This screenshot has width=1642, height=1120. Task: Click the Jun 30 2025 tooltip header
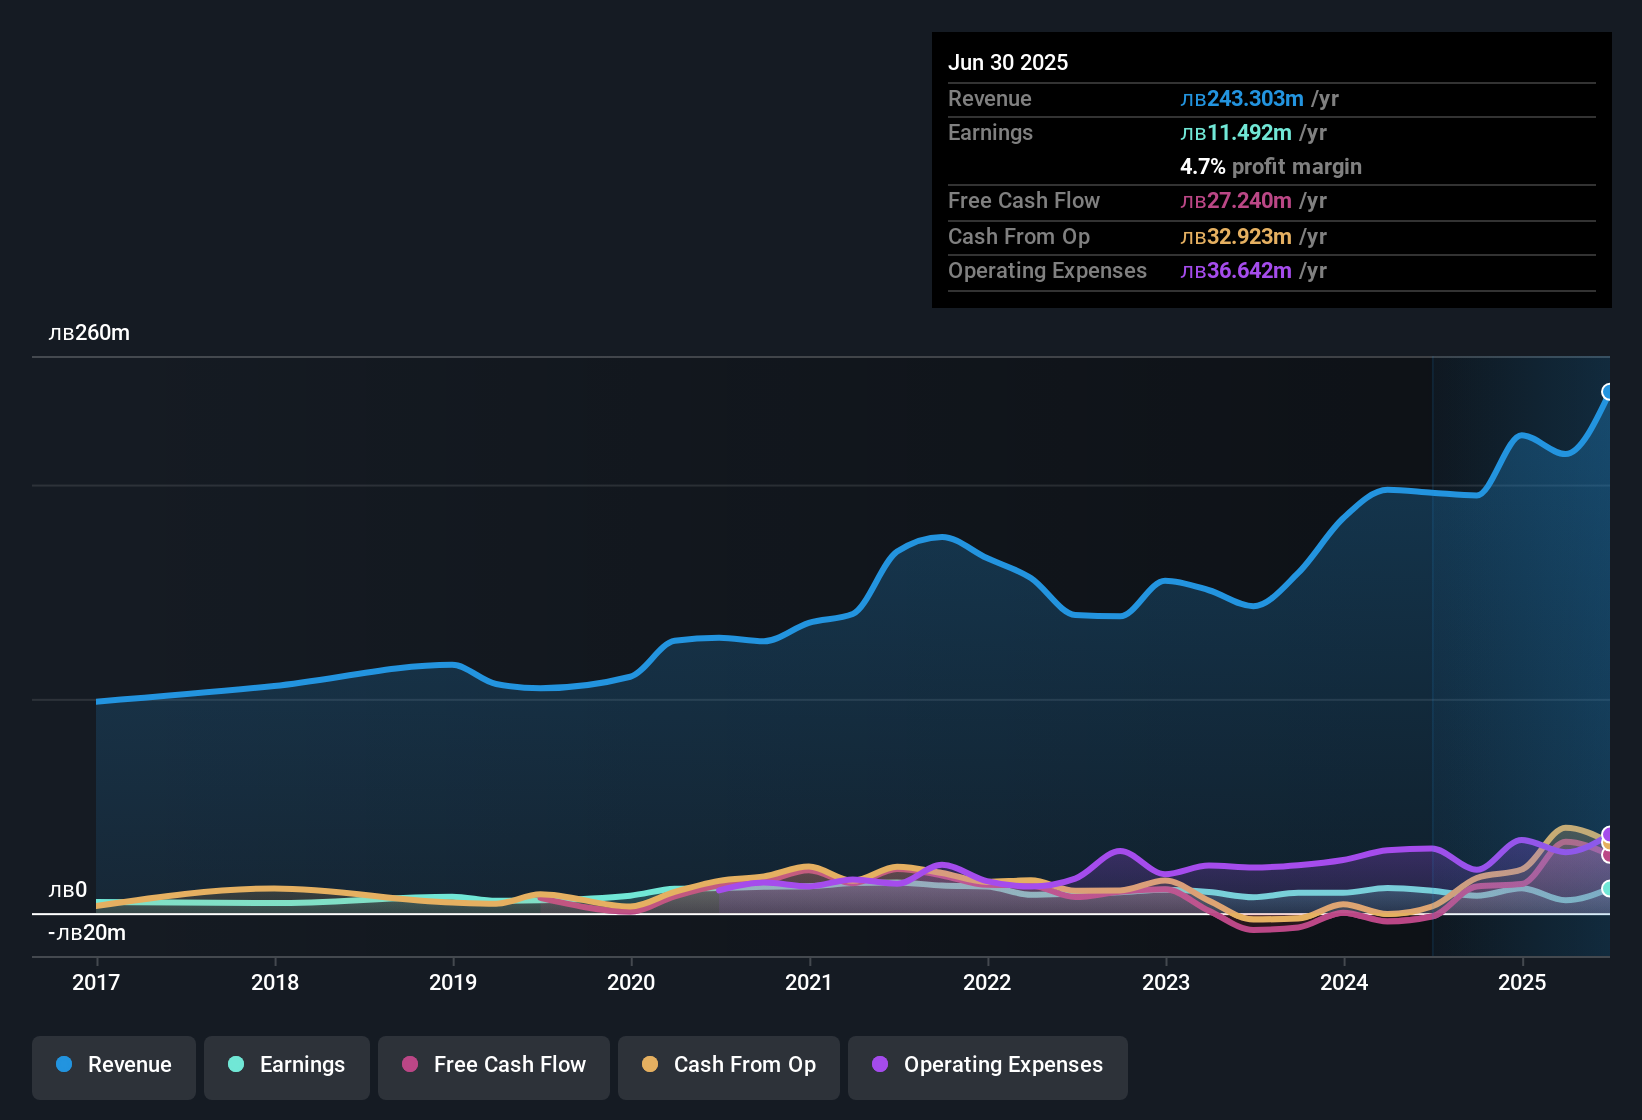(1008, 63)
